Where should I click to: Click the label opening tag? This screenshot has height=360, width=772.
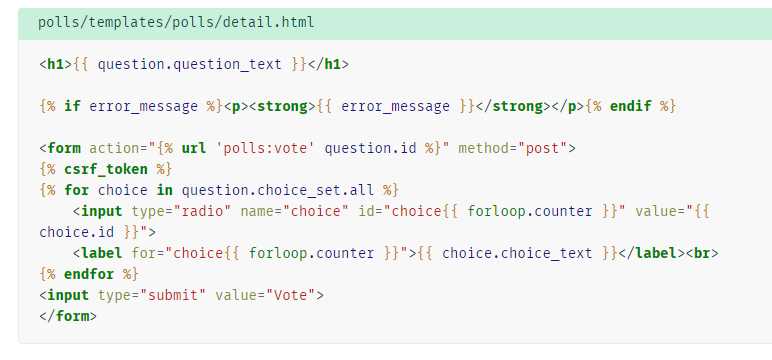(97, 253)
